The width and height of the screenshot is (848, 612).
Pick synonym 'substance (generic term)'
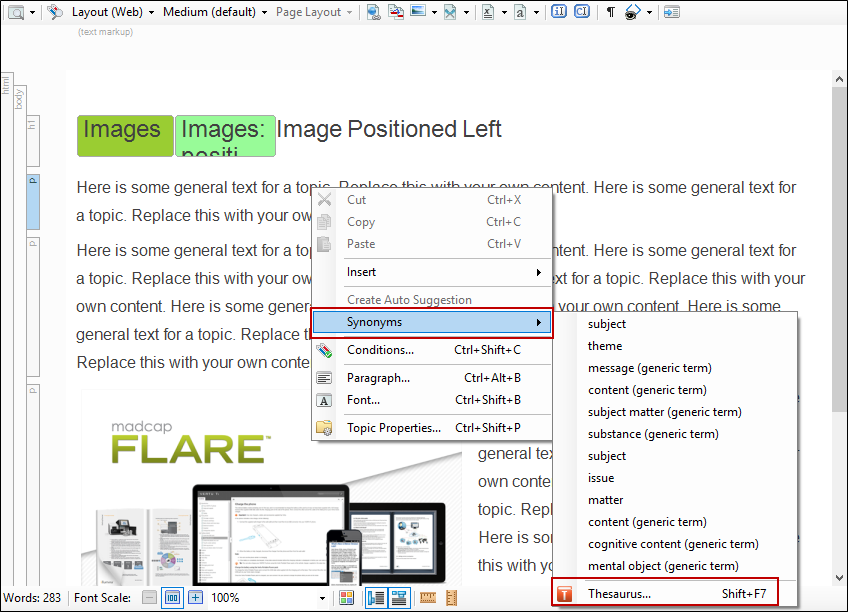674,434
